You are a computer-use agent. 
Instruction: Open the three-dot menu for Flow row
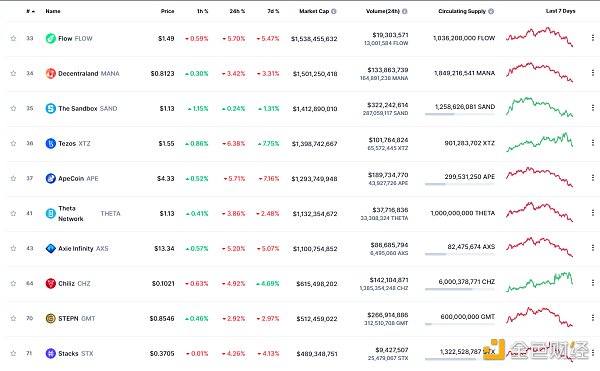pyautogui.click(x=593, y=38)
